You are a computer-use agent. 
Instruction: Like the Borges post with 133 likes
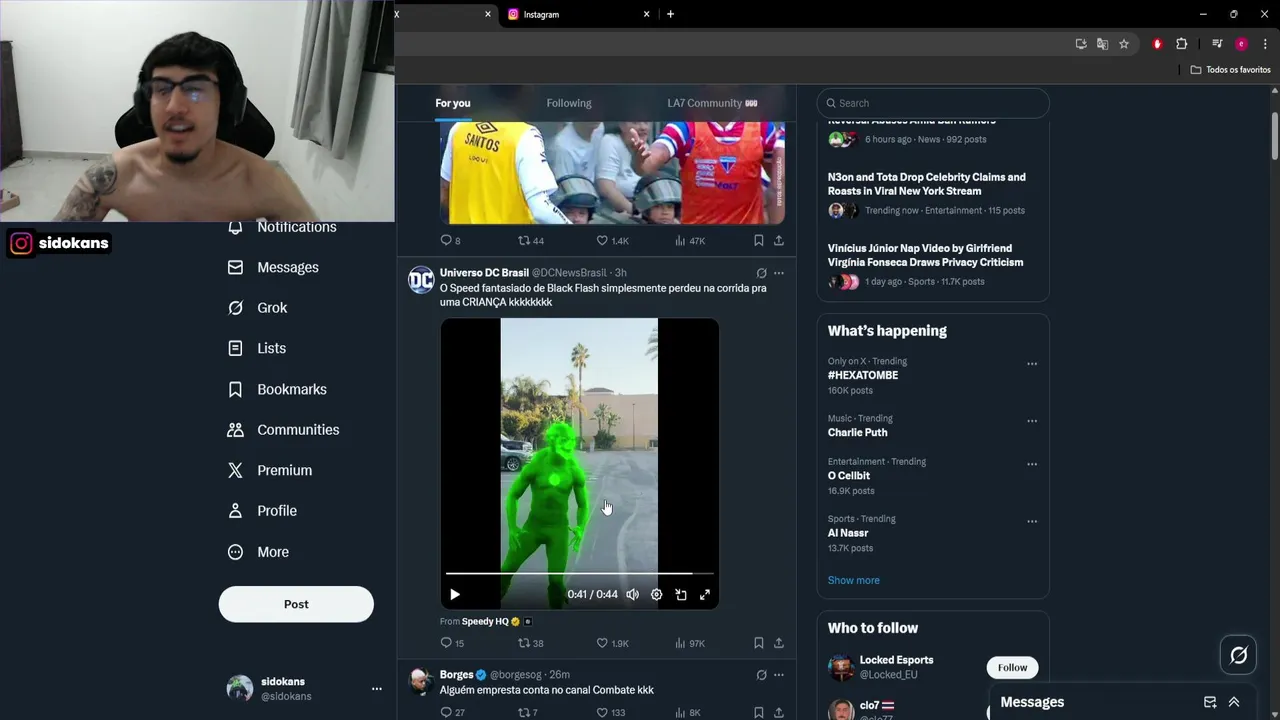(610, 712)
